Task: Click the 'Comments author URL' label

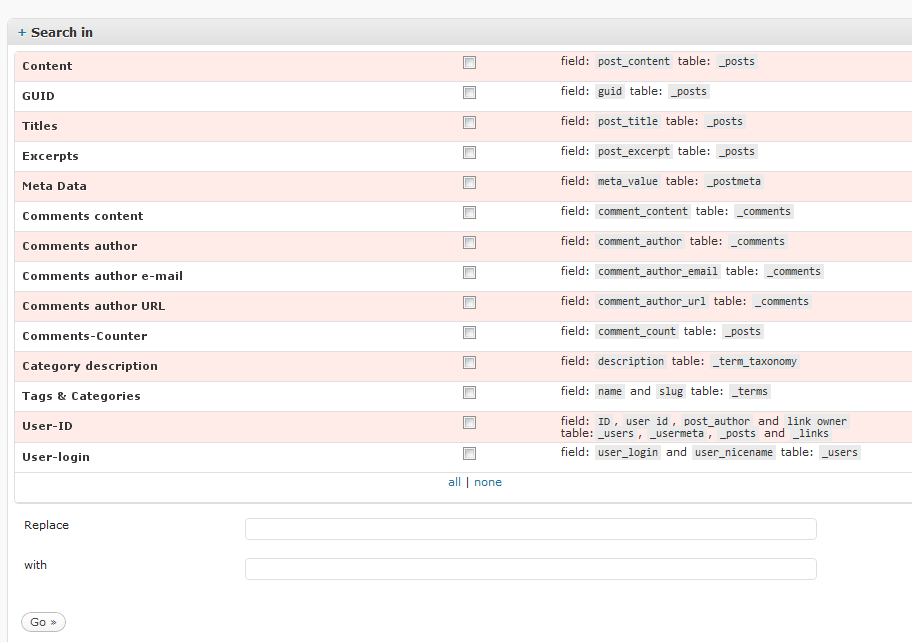Action: (94, 306)
